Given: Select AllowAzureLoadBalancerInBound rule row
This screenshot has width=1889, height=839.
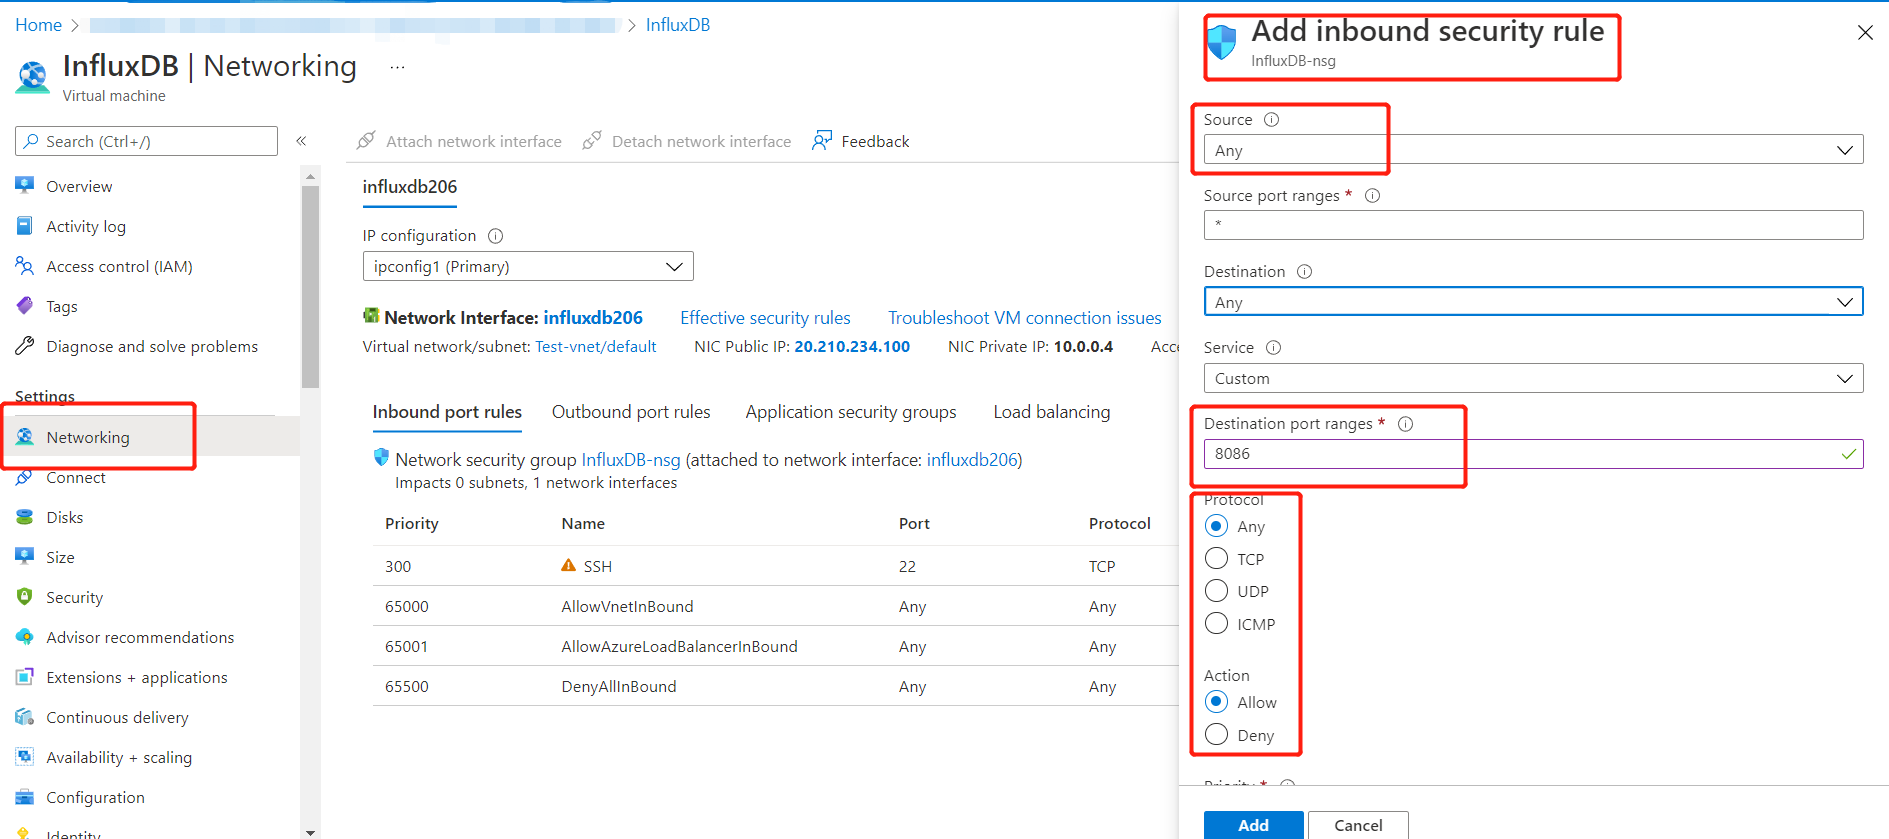Looking at the screenshot, I should click(x=775, y=646).
